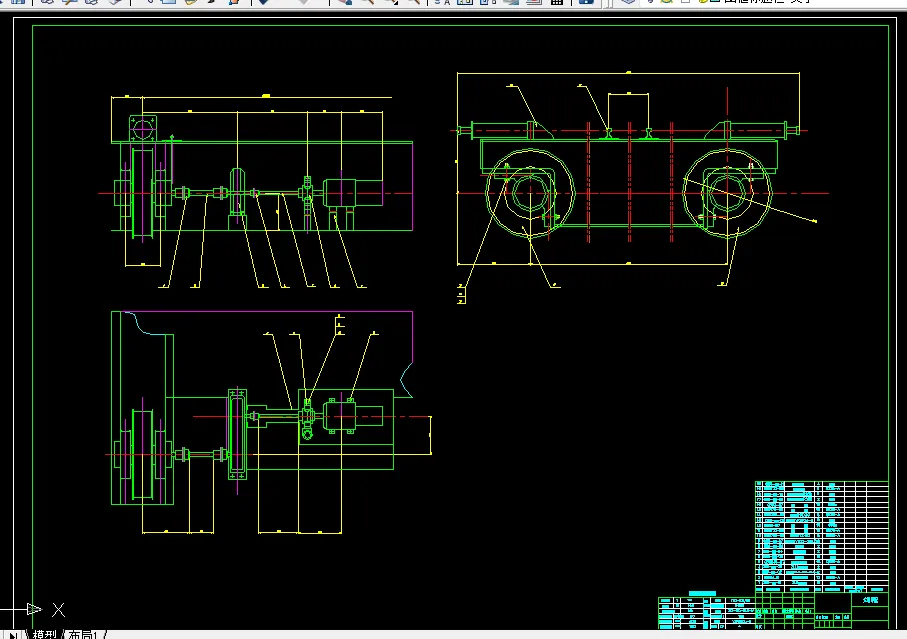Image resolution: width=907 pixels, height=639 pixels.
Task: Select the left wheel circle in the side view
Action: pos(530,193)
